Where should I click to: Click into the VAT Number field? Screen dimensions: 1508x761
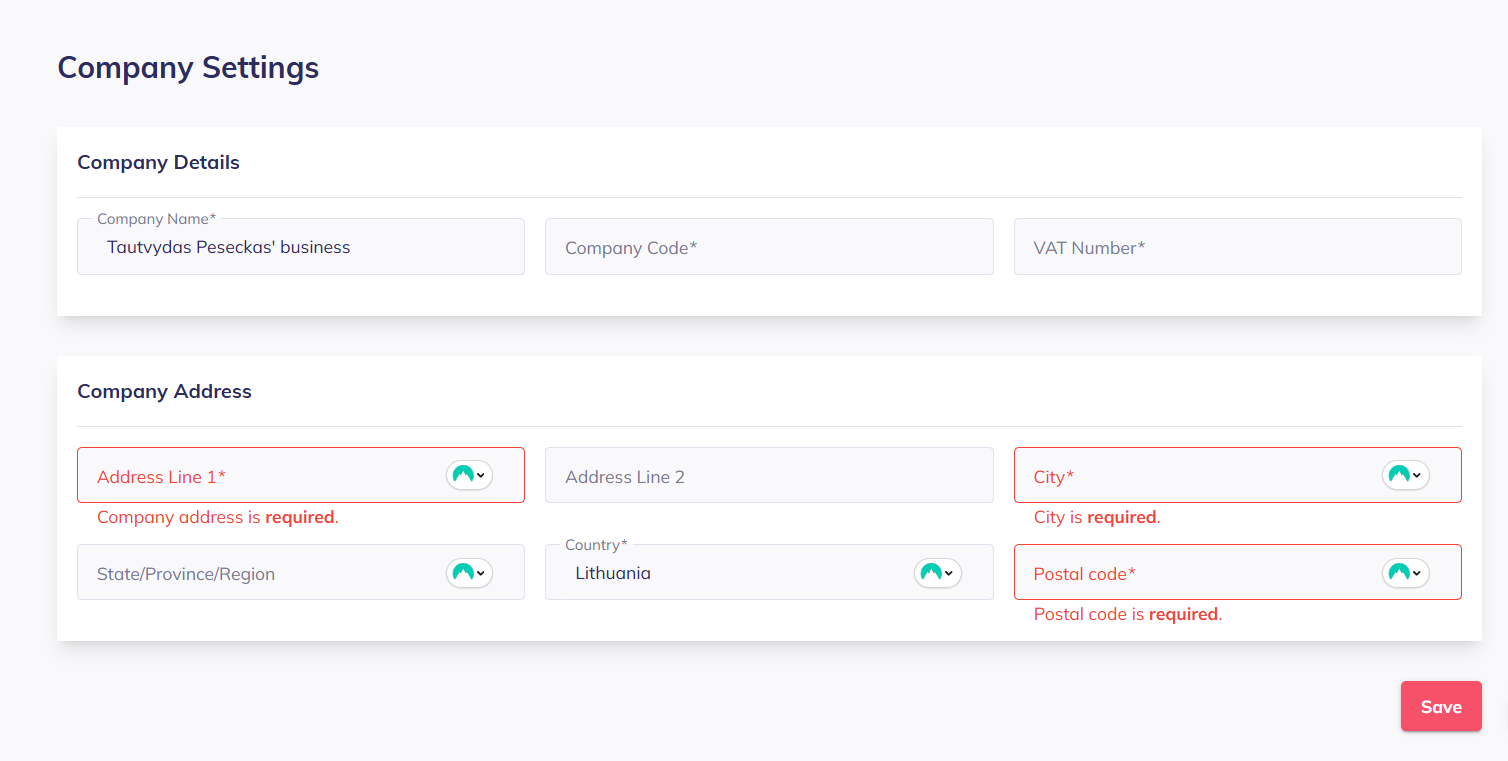(1237, 247)
